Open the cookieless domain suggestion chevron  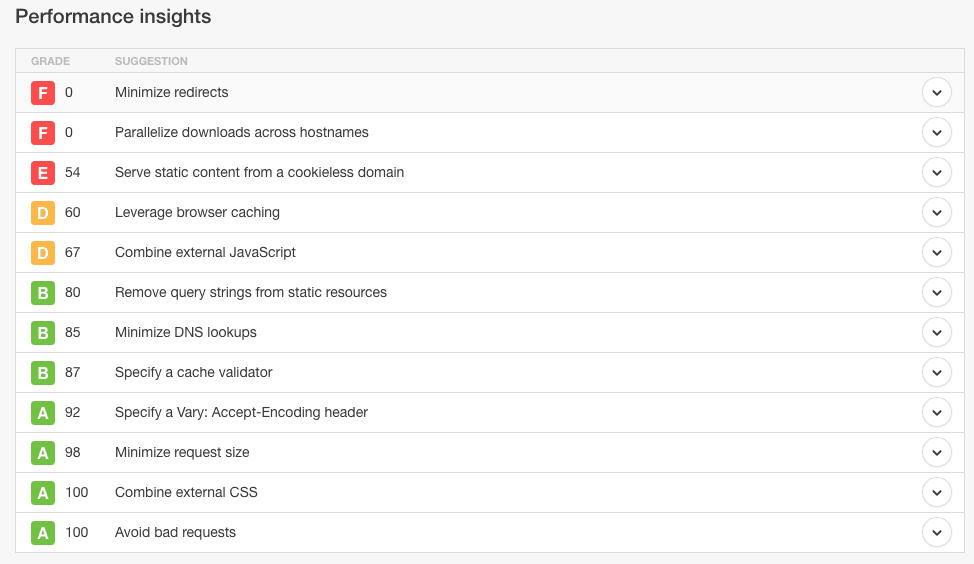[x=936, y=172]
